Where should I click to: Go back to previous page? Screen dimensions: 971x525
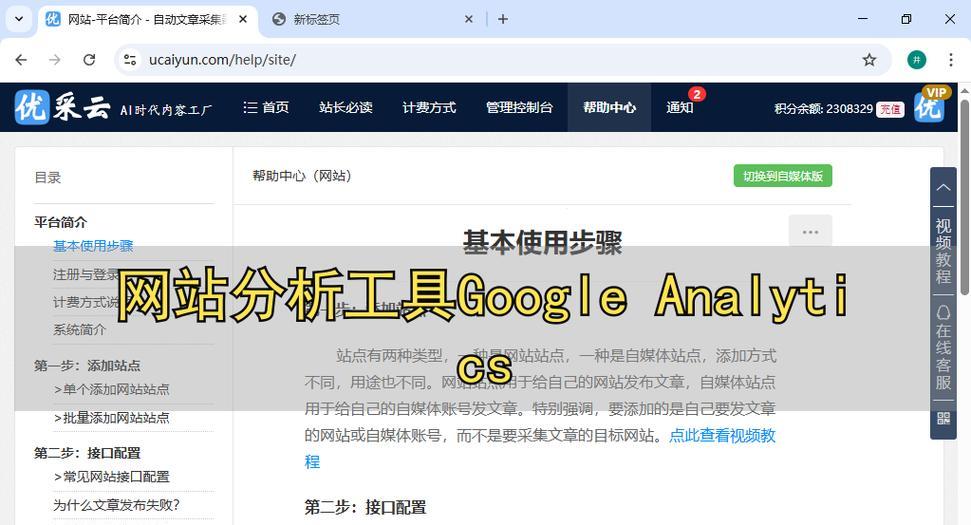[x=21, y=59]
